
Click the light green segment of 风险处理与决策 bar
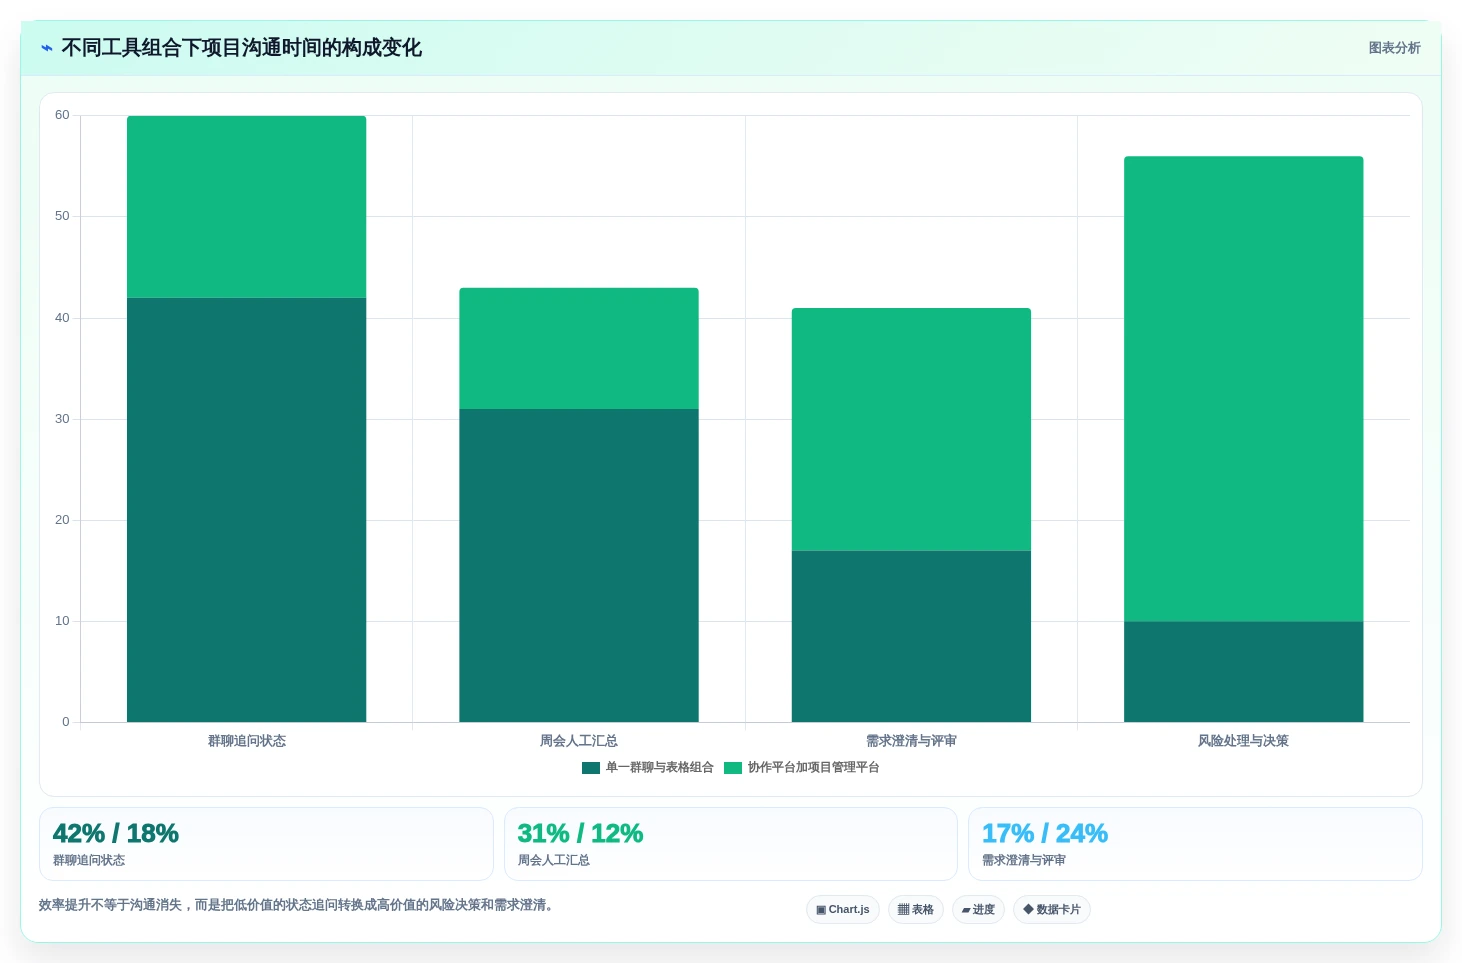coord(1244,388)
